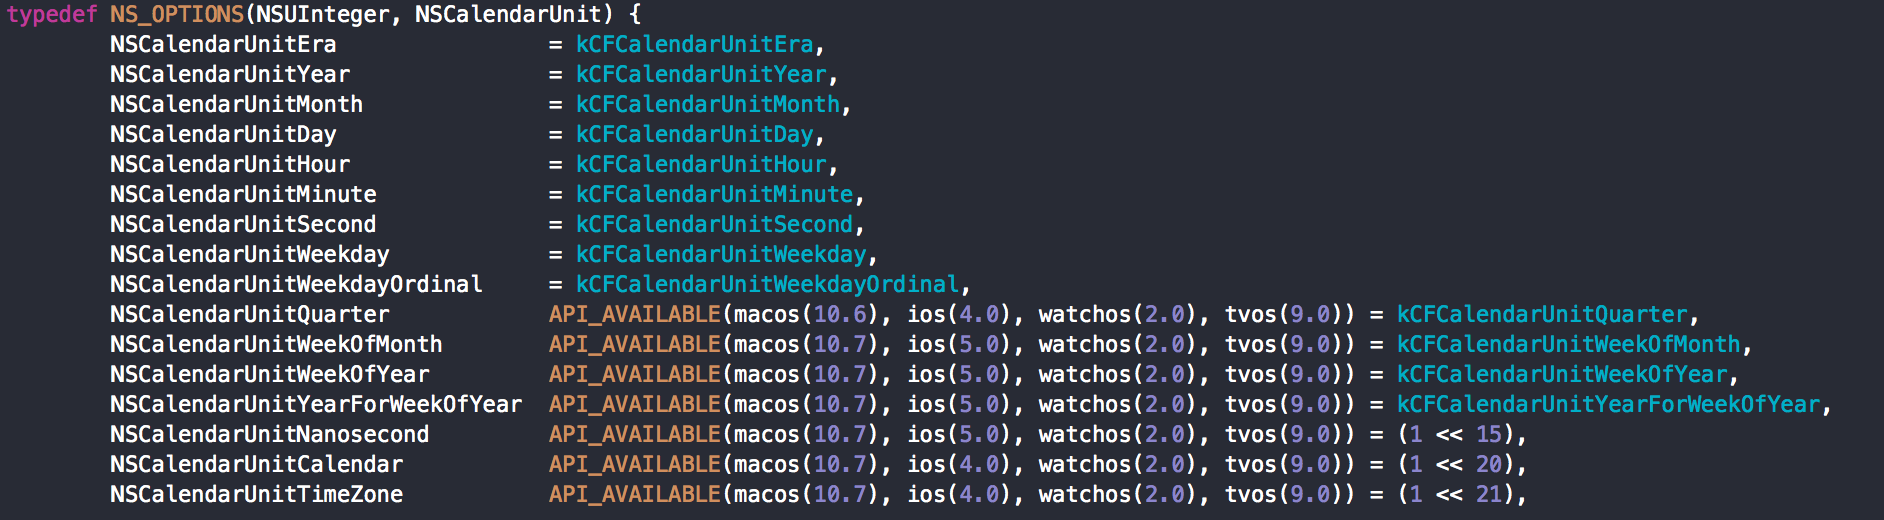
Task: Click API_AVAILABLE on the NSCalendarUnitCalendar line
Action: 634,464
